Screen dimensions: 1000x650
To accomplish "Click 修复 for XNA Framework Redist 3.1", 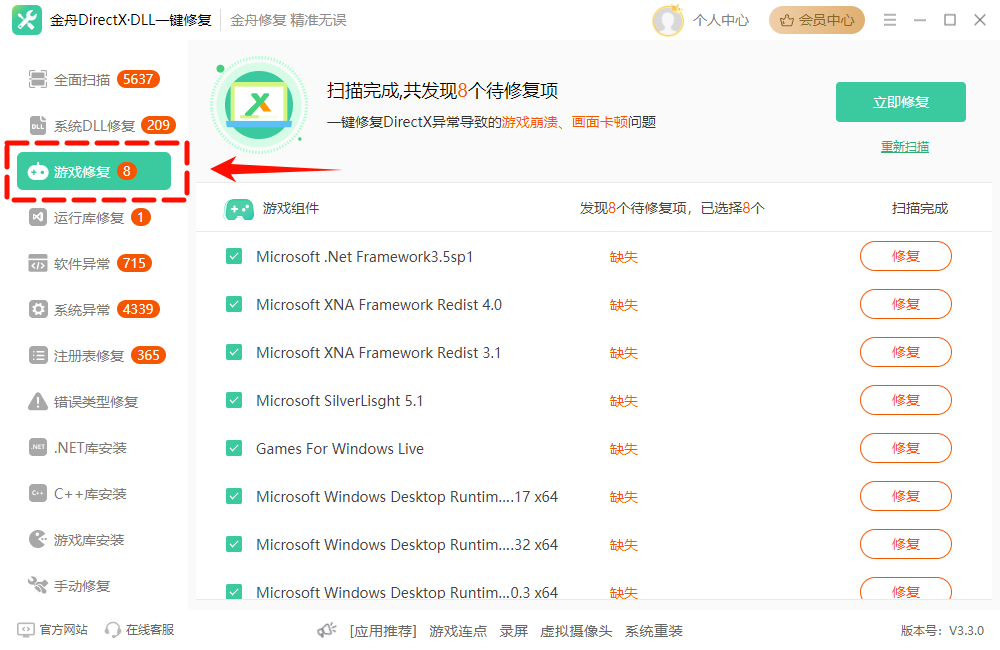I will click(906, 352).
